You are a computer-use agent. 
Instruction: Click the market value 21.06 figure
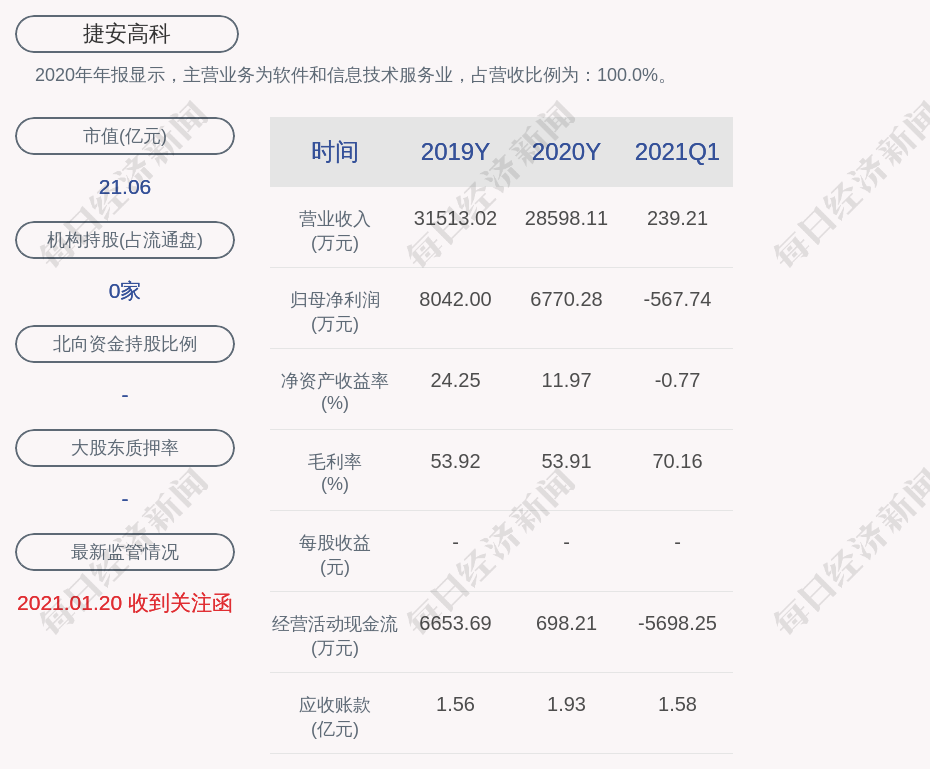point(125,187)
